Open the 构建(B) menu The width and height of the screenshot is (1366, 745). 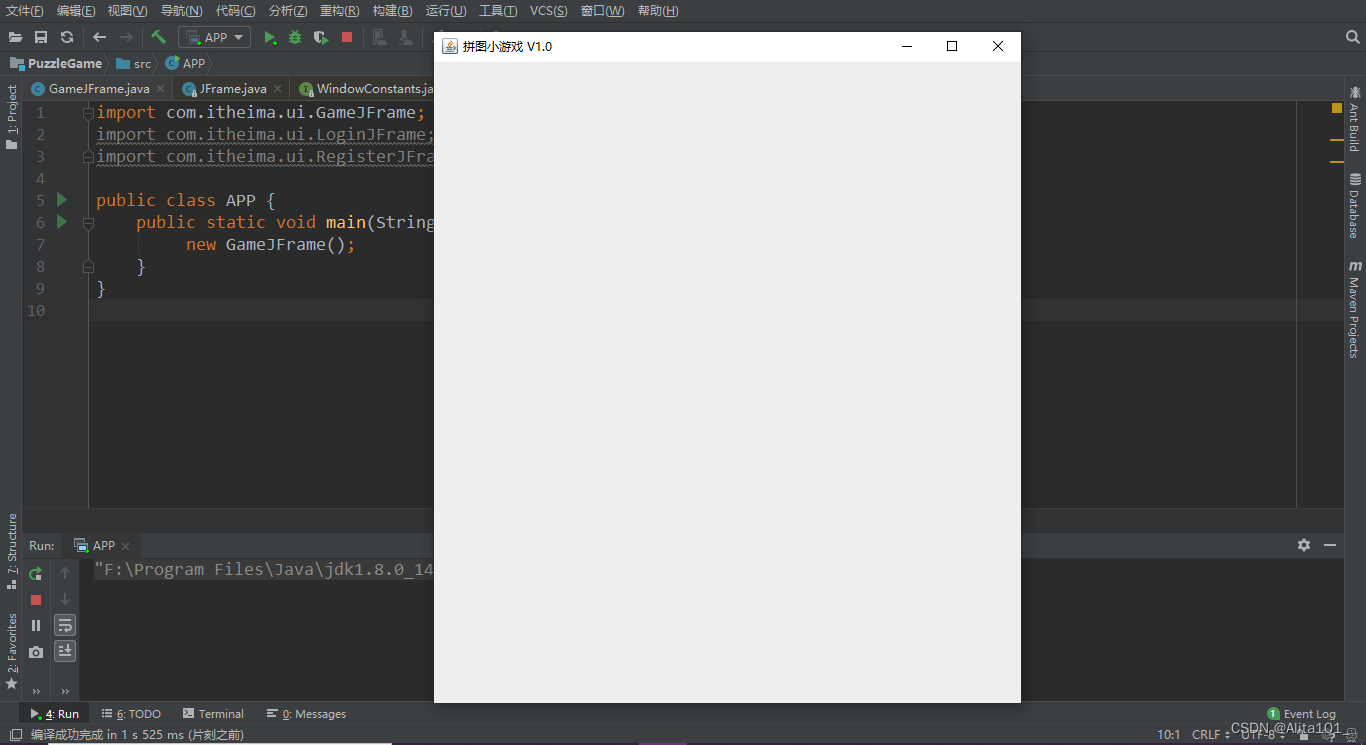pyautogui.click(x=392, y=11)
